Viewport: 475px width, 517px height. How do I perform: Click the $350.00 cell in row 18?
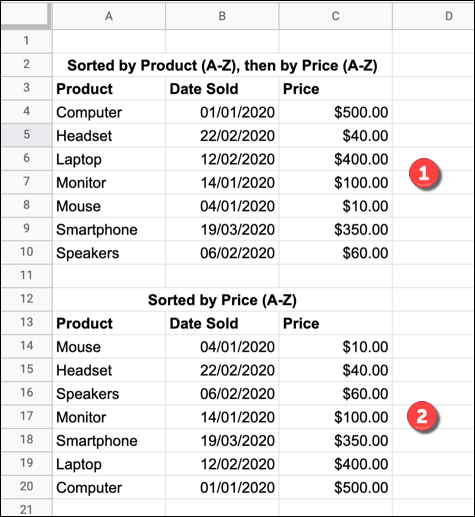coord(335,440)
